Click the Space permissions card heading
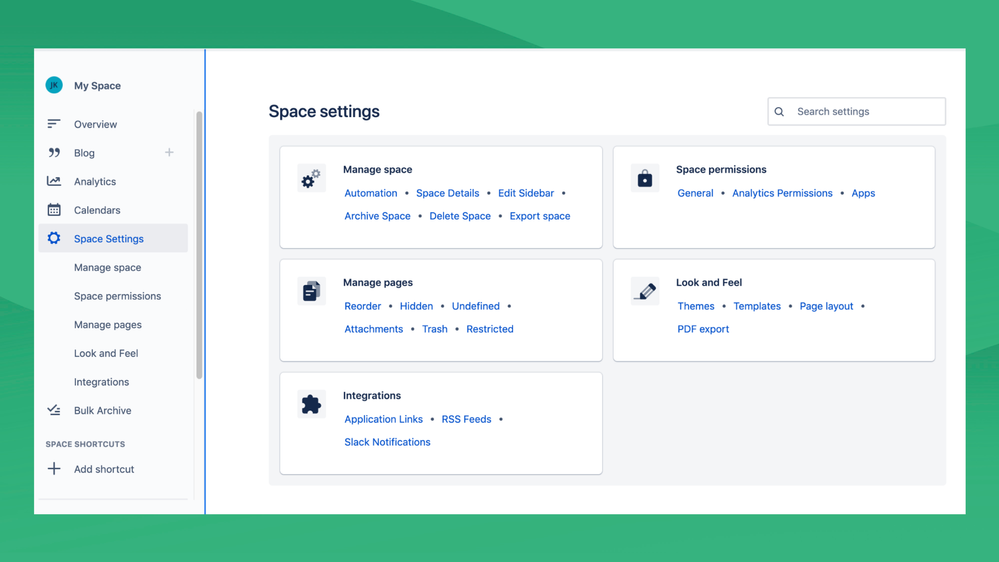The height and width of the screenshot is (562, 999). pos(721,169)
